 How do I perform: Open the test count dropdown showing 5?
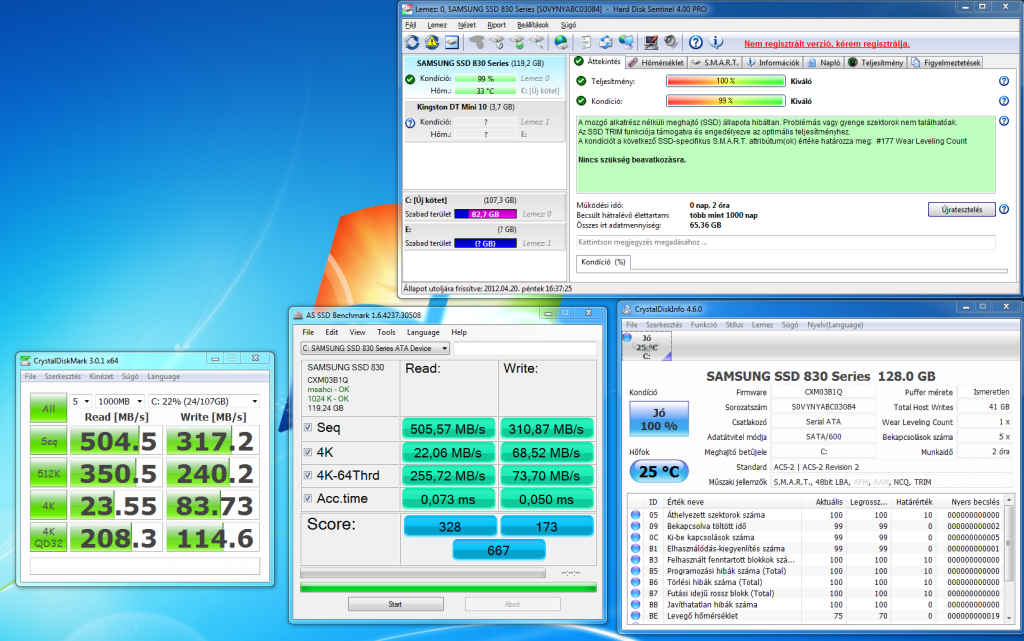(x=81, y=401)
